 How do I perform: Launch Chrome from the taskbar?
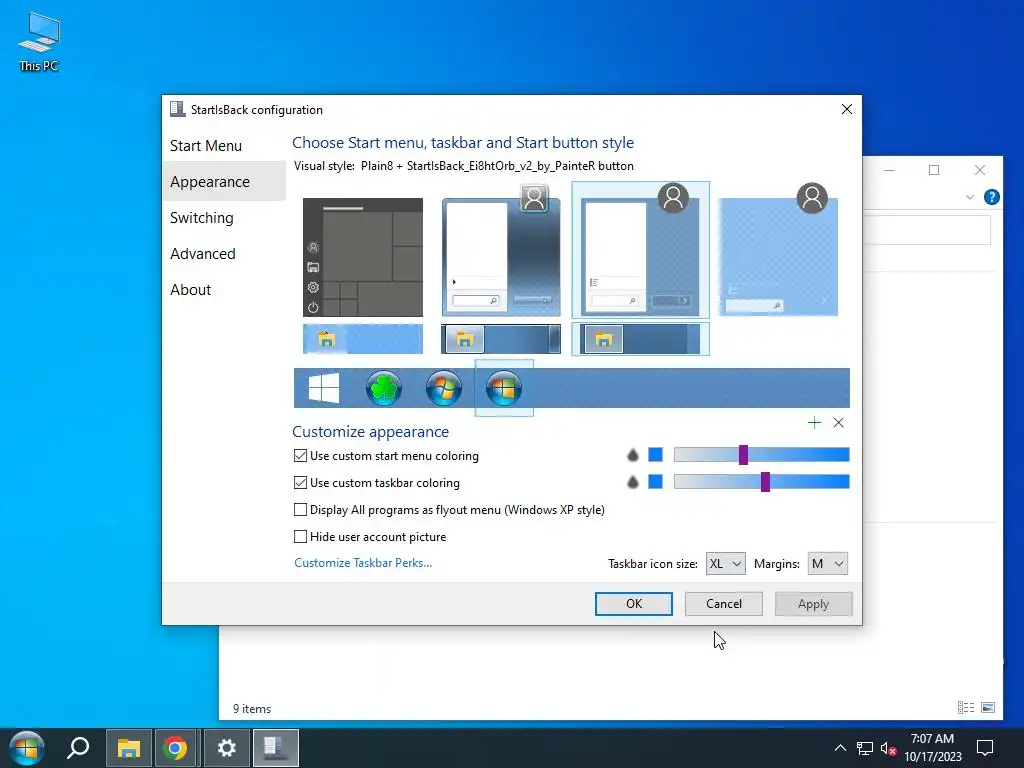click(175, 748)
